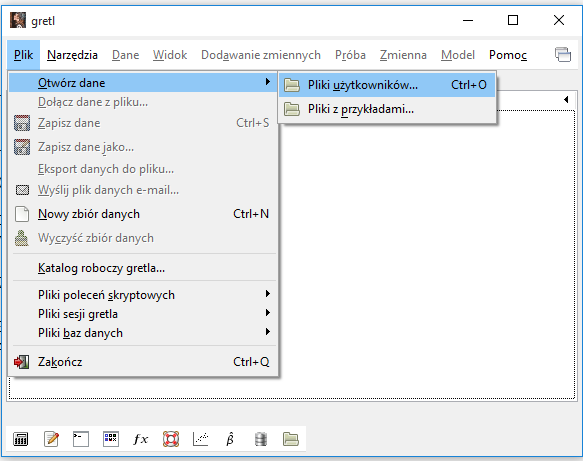Open the lifebuoy help reference icon

(171, 439)
